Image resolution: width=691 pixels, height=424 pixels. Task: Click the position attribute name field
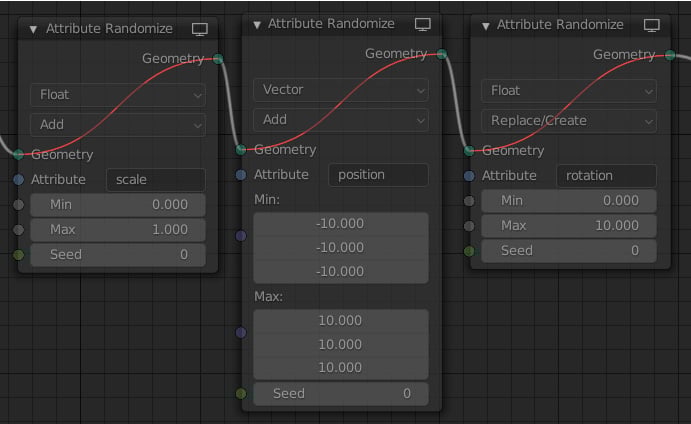point(378,175)
